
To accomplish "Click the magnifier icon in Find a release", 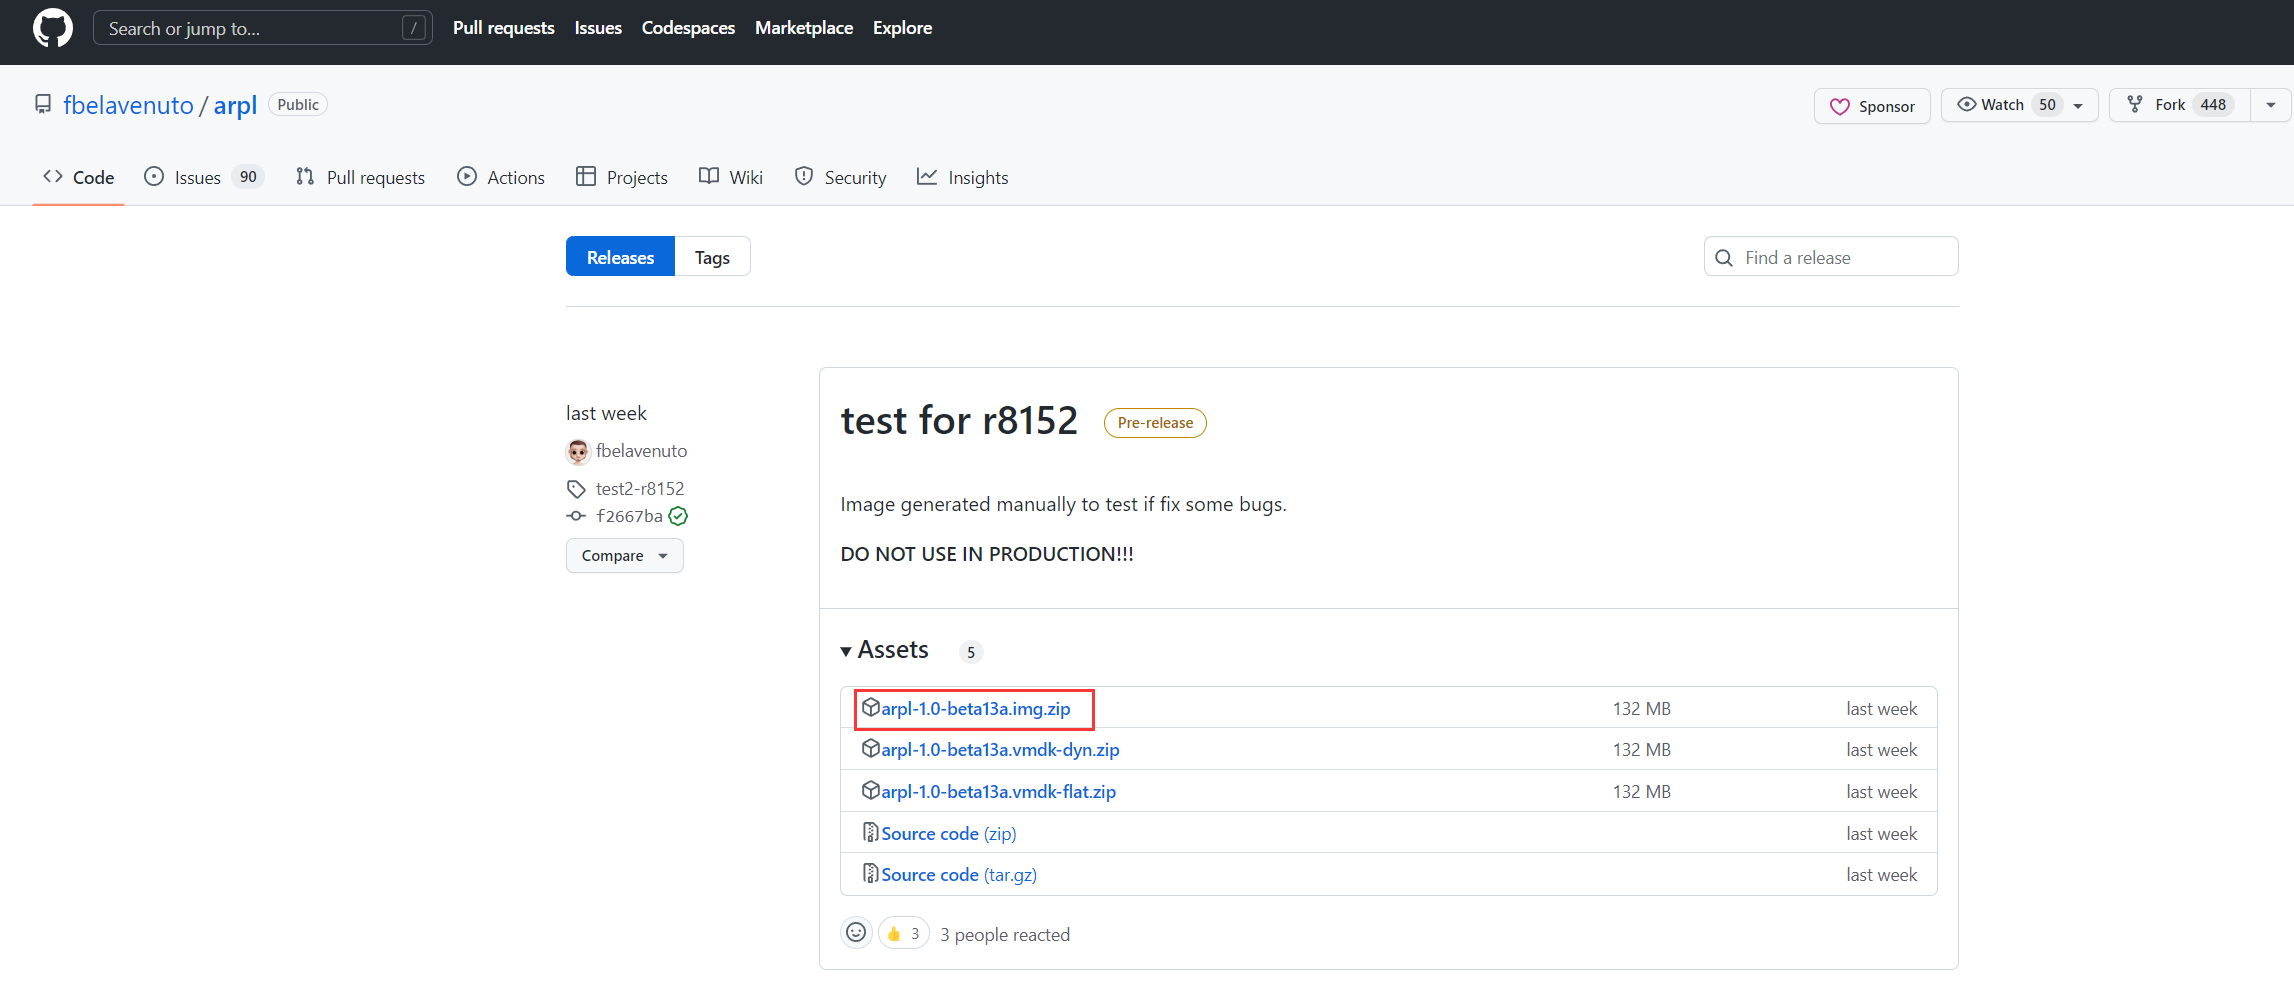I will coord(1724,258).
